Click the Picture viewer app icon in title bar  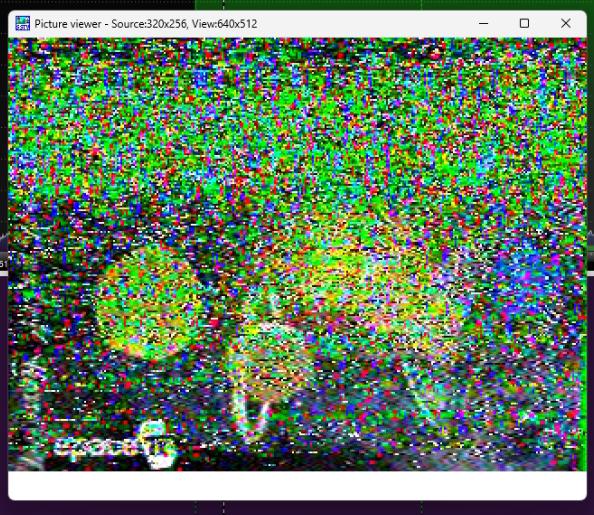[22, 23]
